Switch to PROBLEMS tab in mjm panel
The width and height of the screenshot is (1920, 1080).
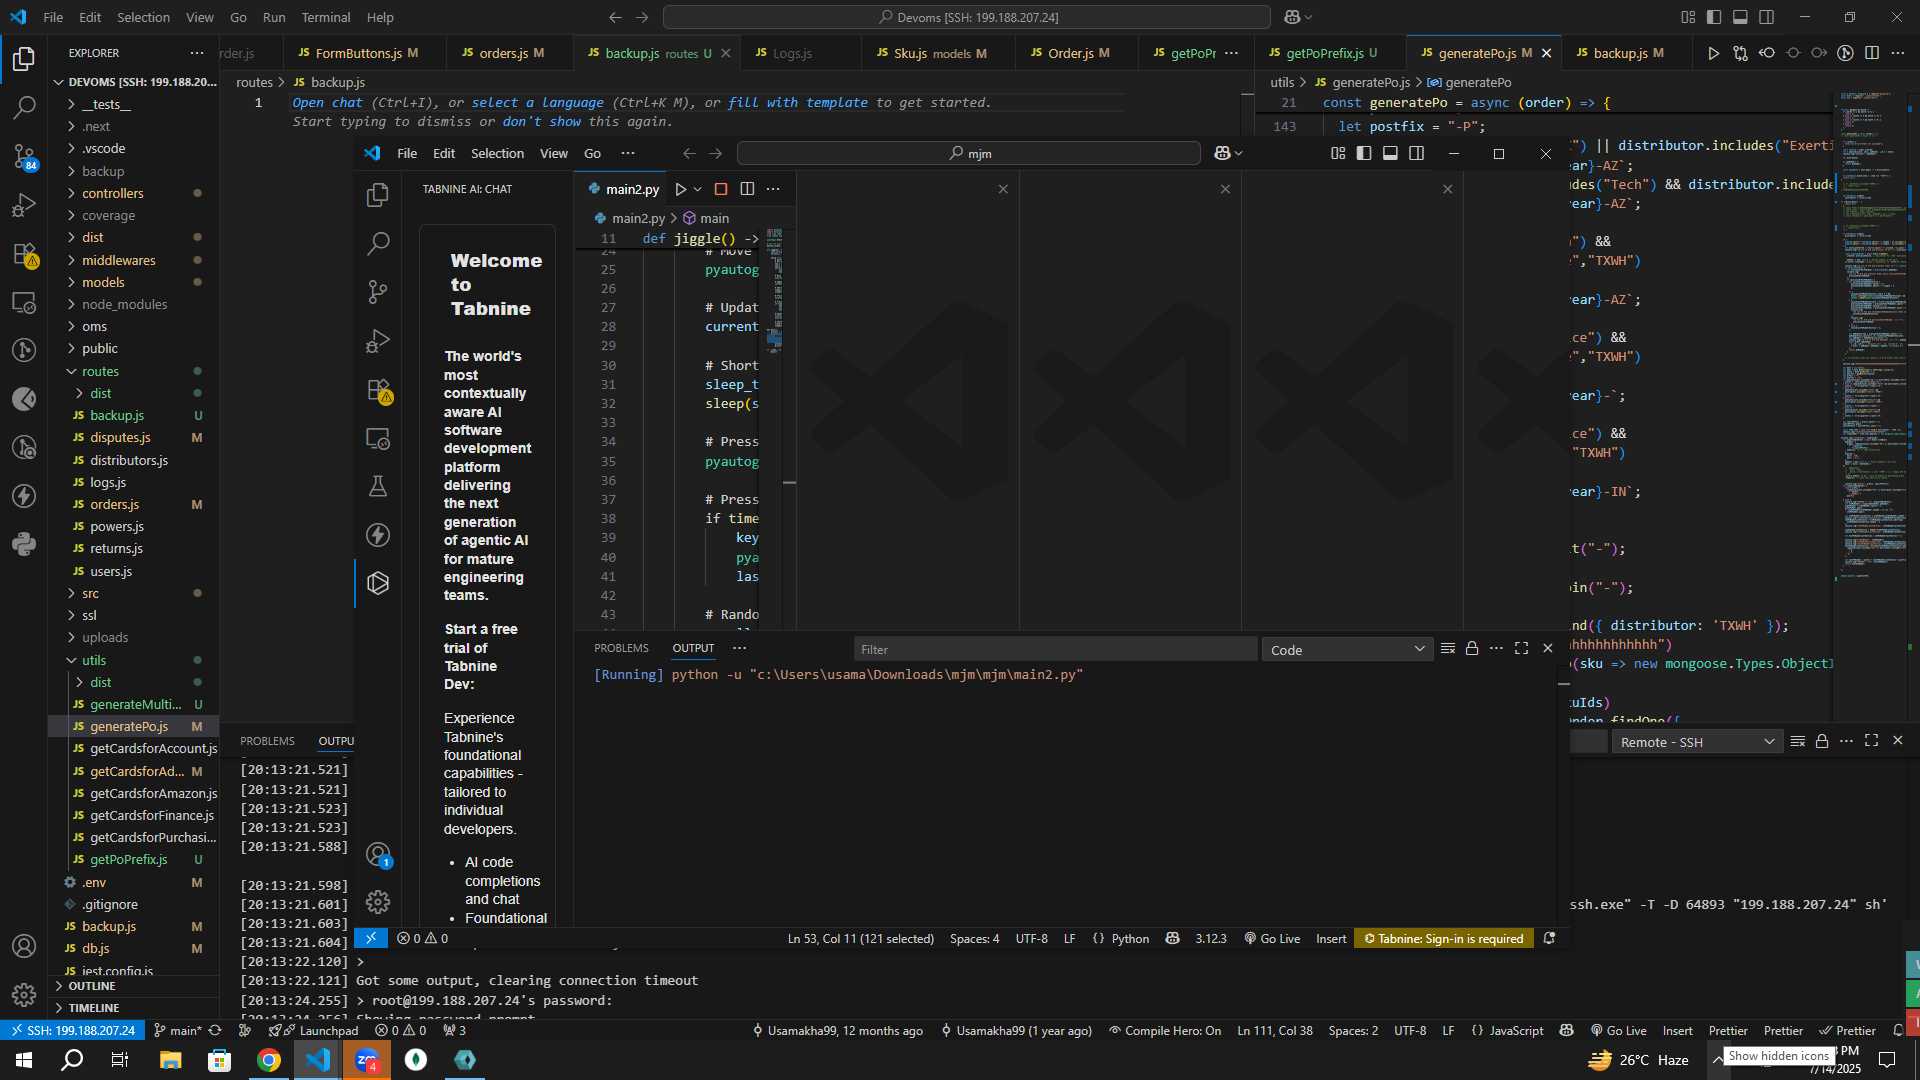621,648
